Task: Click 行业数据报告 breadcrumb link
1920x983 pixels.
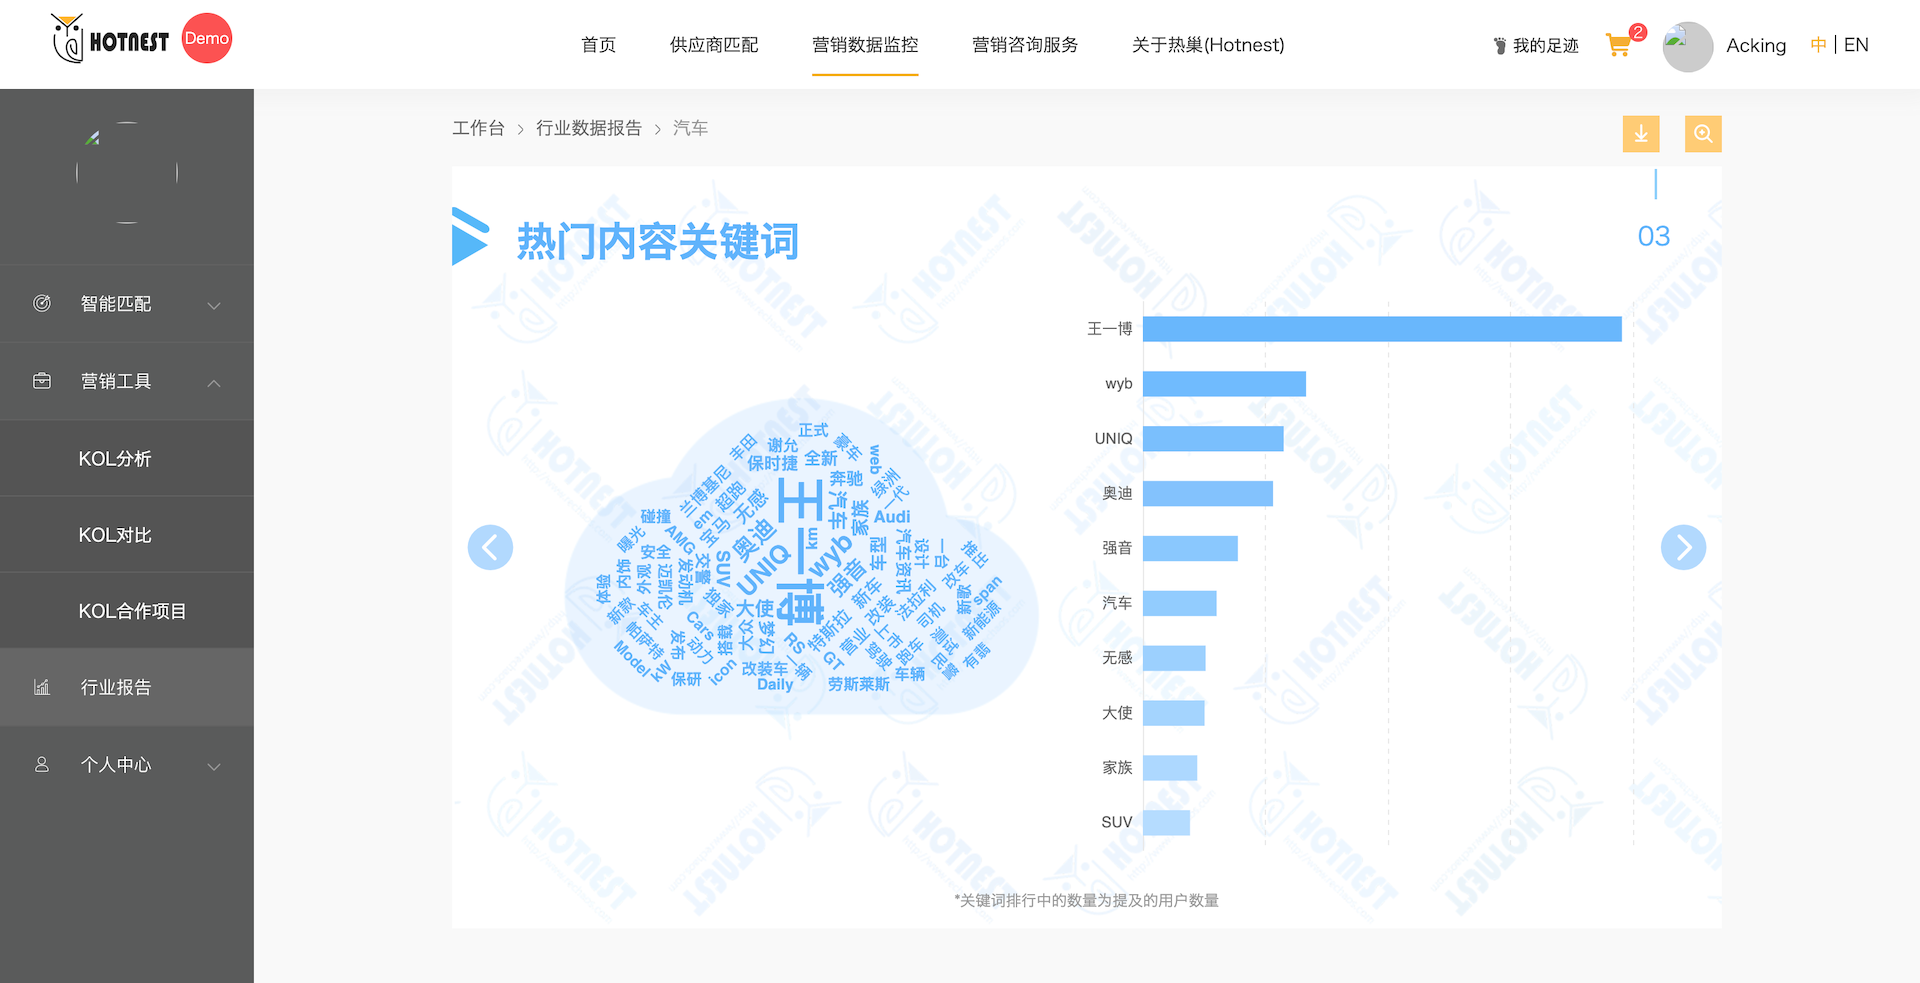Action: tap(588, 128)
